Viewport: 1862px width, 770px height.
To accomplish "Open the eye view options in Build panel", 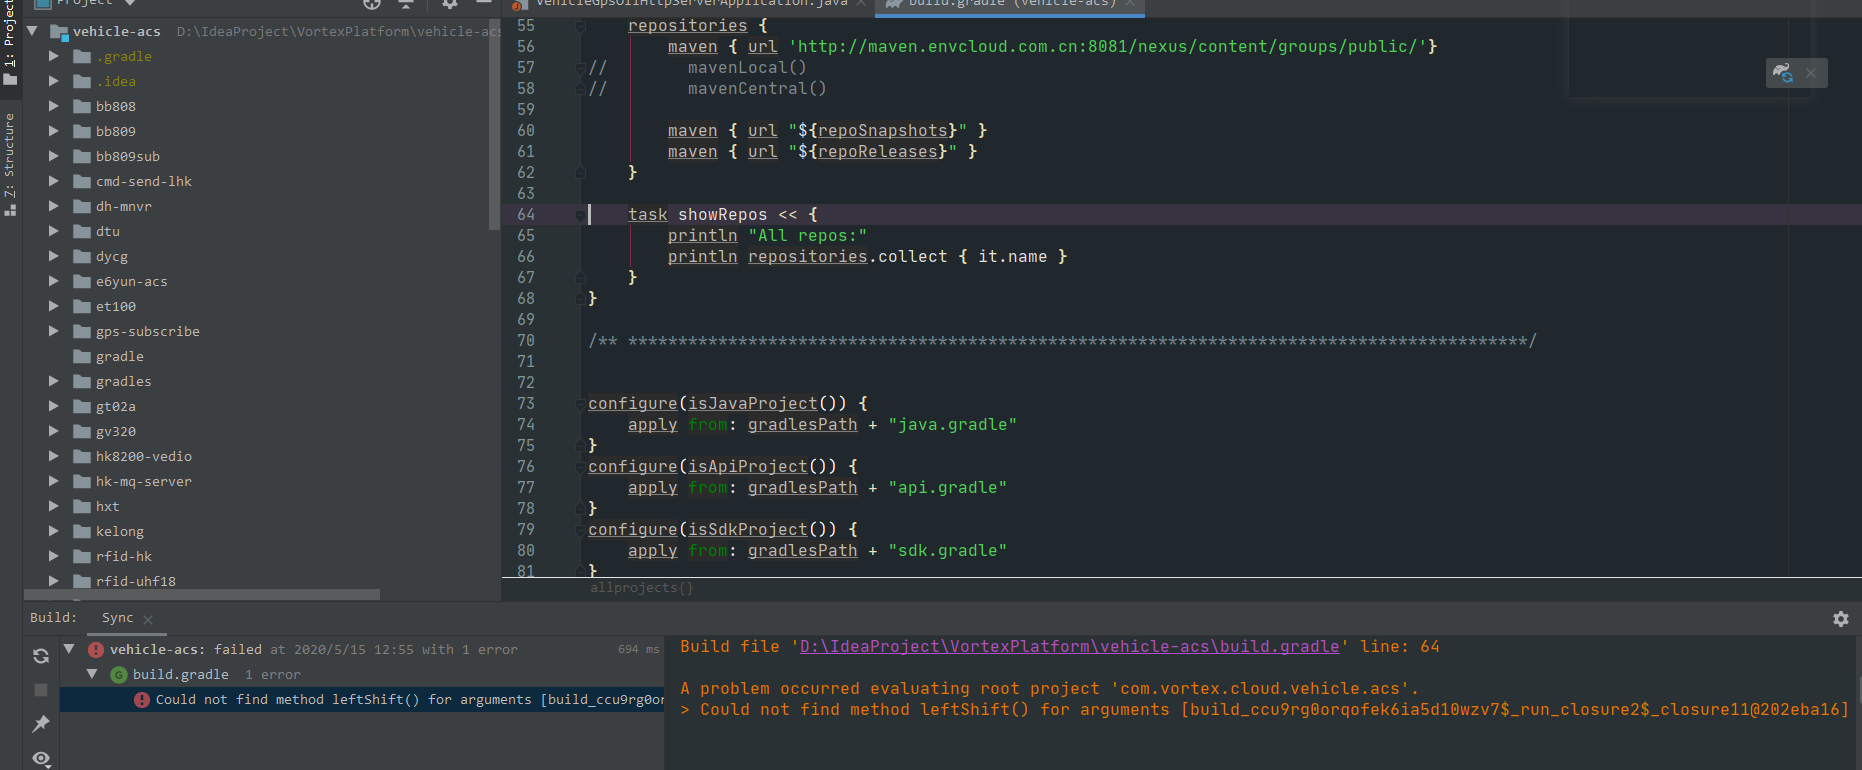I will 41,758.
